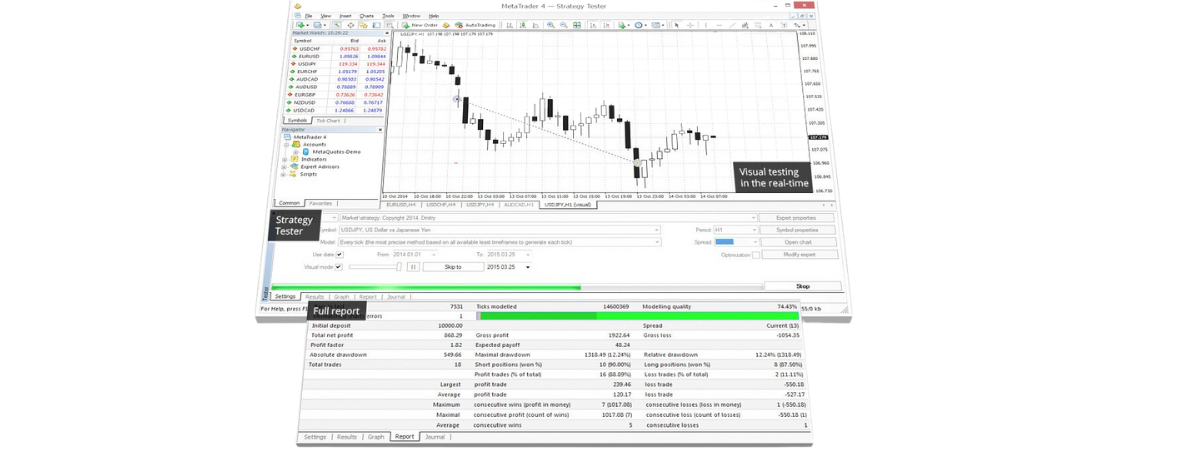Select the crosshair tool
The width and height of the screenshot is (1181, 472).
pos(690,25)
